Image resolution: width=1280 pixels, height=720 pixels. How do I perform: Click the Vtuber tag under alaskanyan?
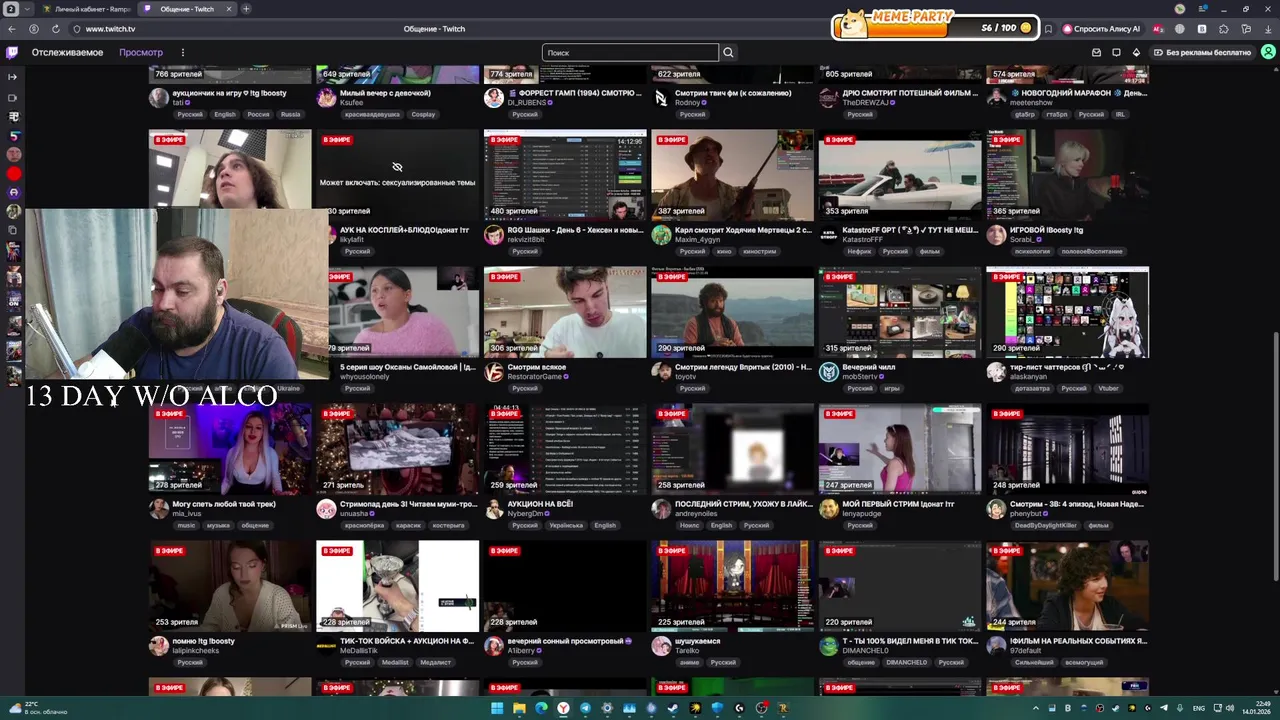tap(1107, 388)
